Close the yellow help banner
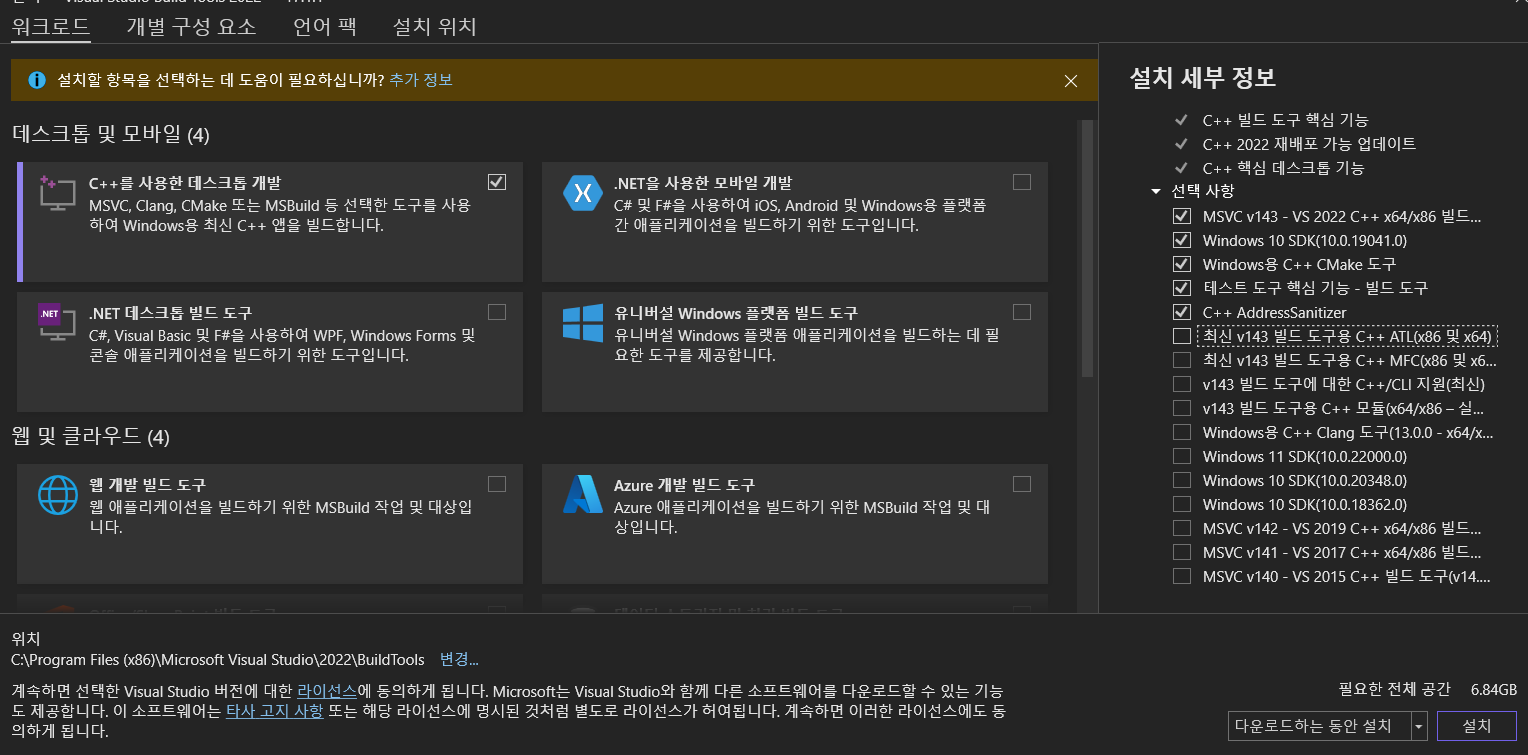This screenshot has width=1528, height=755. point(1071,81)
